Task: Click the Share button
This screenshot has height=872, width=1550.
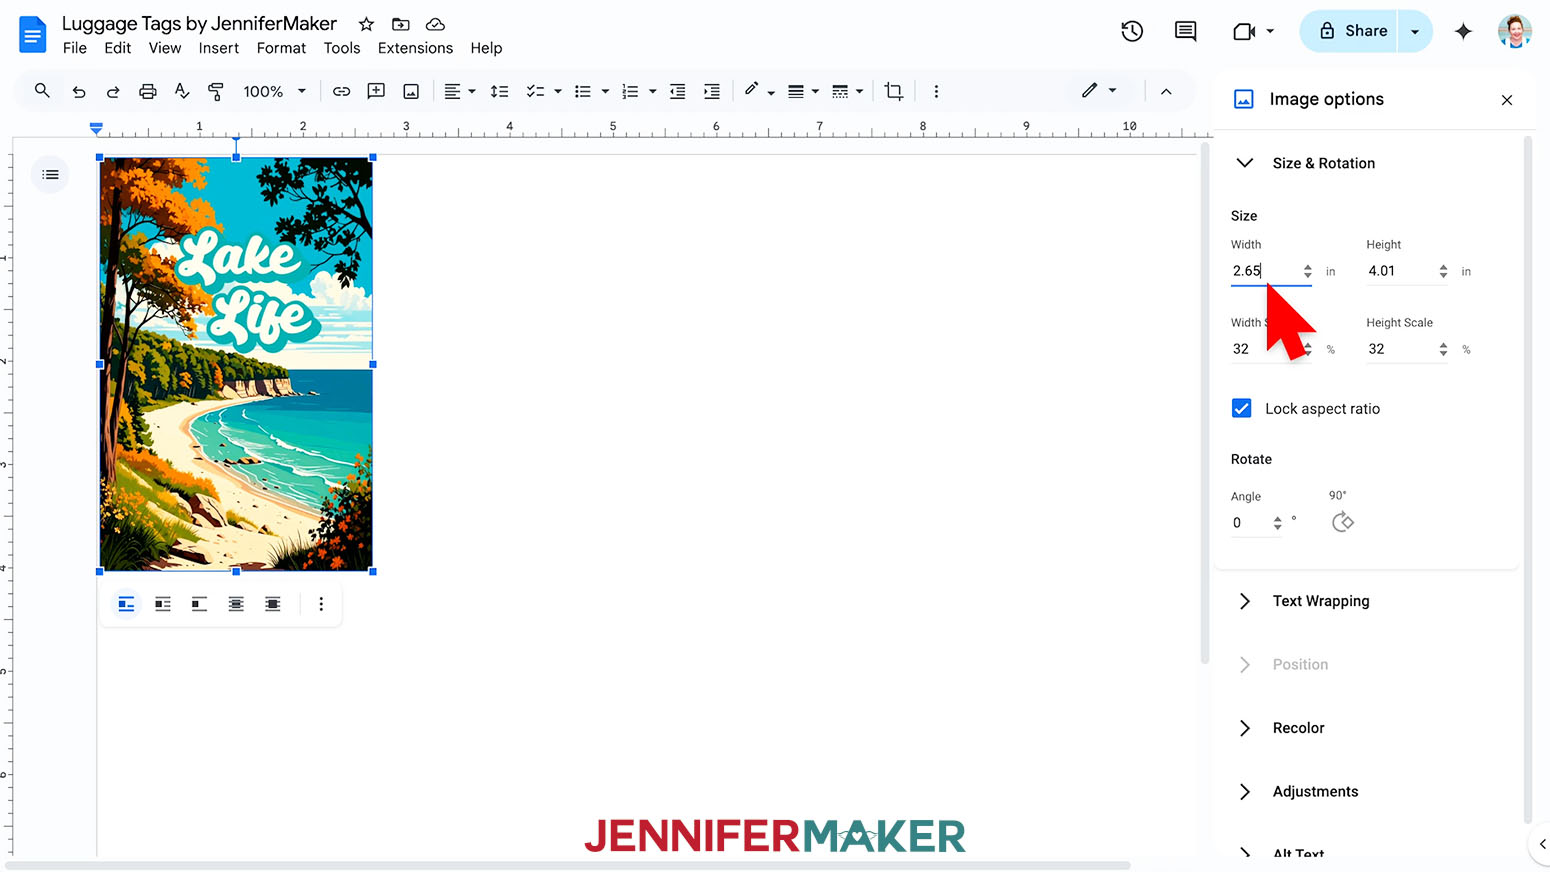Action: tap(1349, 31)
